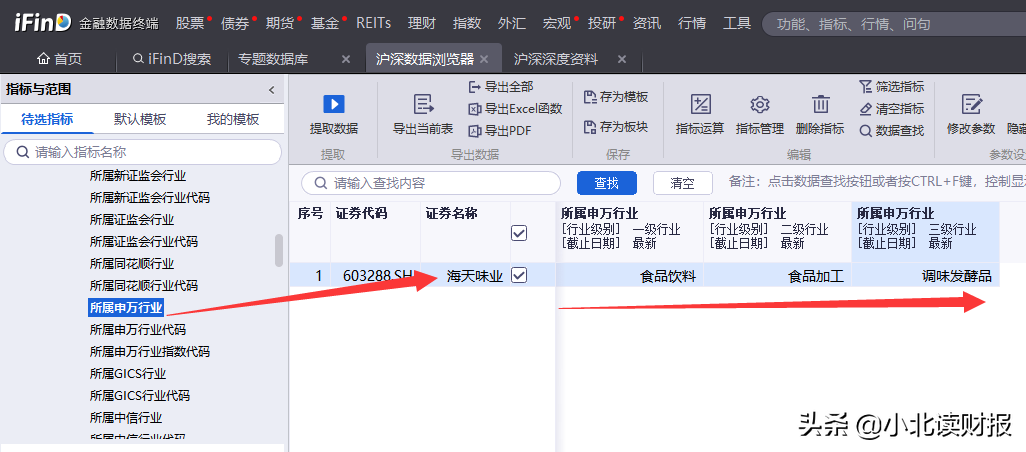Switch to the iFinD搜索 tab
1026x452 pixels.
tap(172, 60)
